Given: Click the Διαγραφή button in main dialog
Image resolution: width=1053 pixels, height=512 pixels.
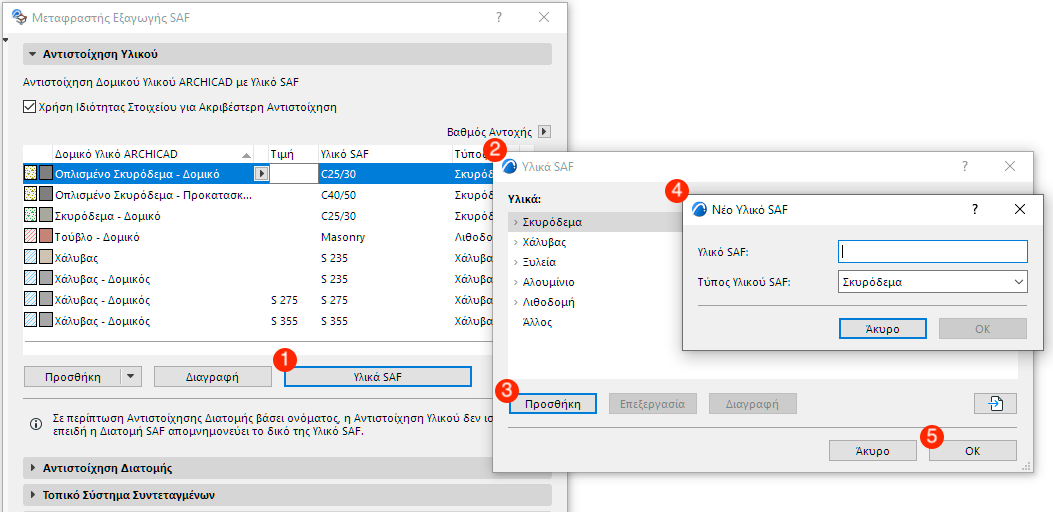Looking at the screenshot, I should point(213,377).
